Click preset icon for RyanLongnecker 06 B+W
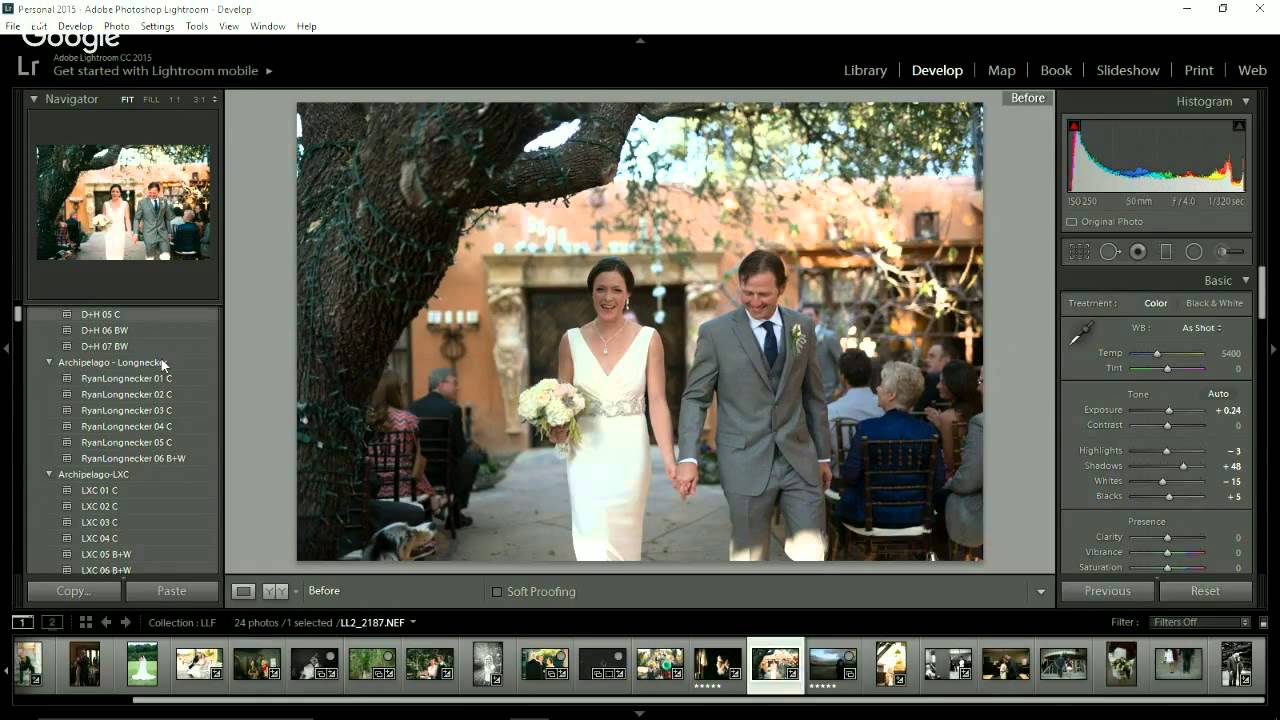The image size is (1280, 720). pos(67,458)
